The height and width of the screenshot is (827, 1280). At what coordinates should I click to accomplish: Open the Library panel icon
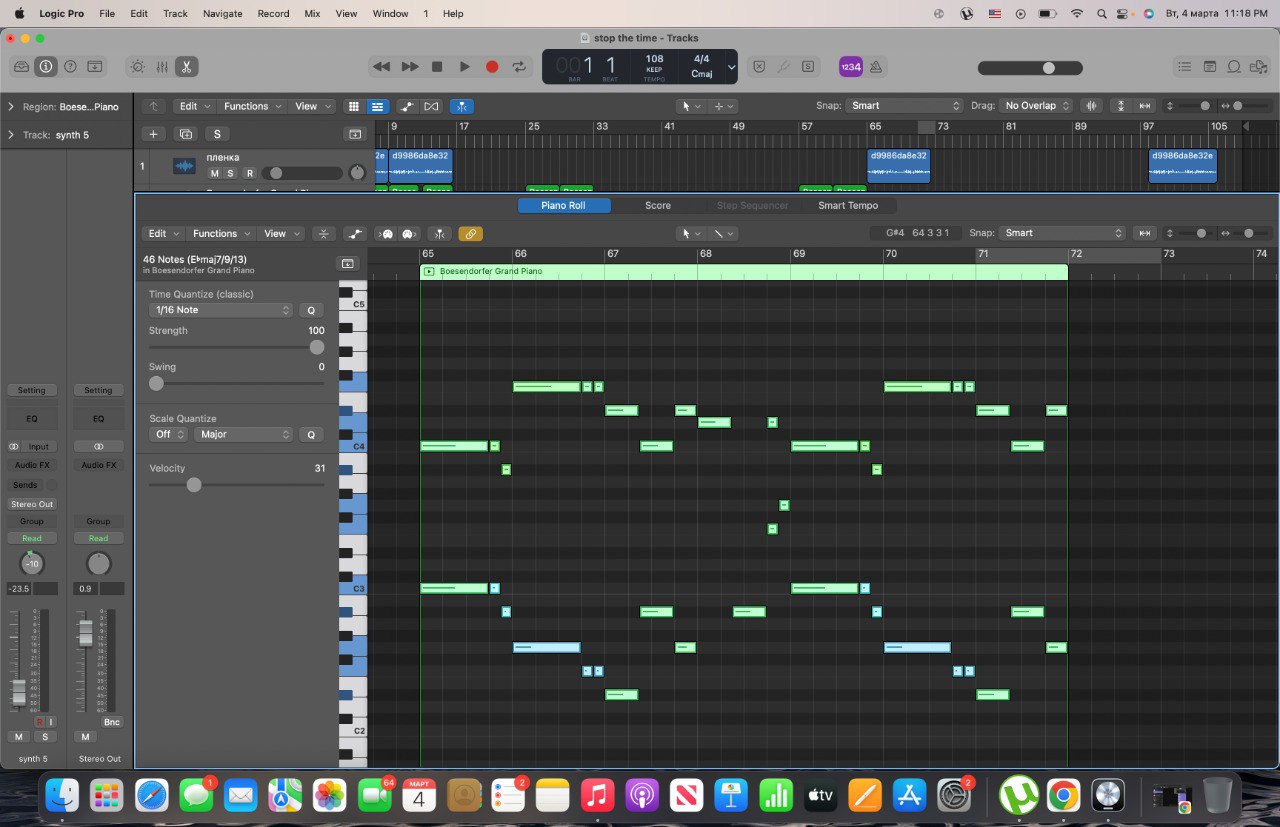(21, 67)
